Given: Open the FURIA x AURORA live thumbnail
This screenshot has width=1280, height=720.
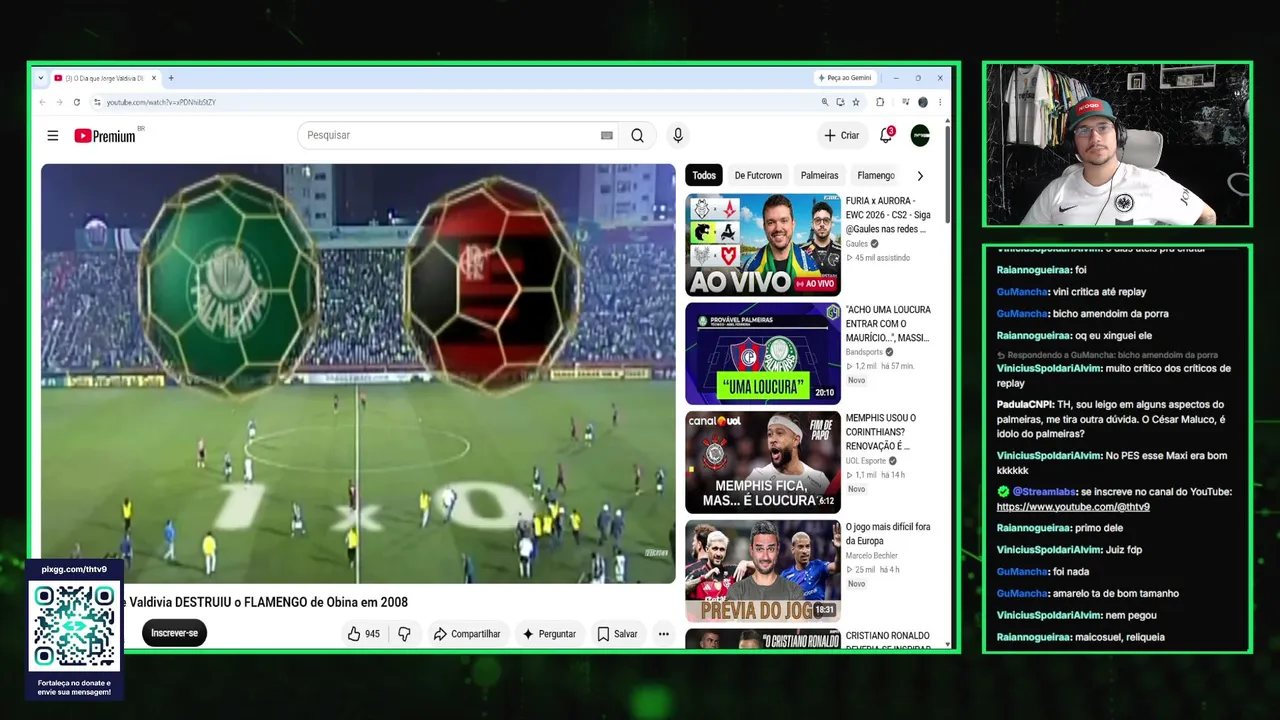Looking at the screenshot, I should click(763, 245).
